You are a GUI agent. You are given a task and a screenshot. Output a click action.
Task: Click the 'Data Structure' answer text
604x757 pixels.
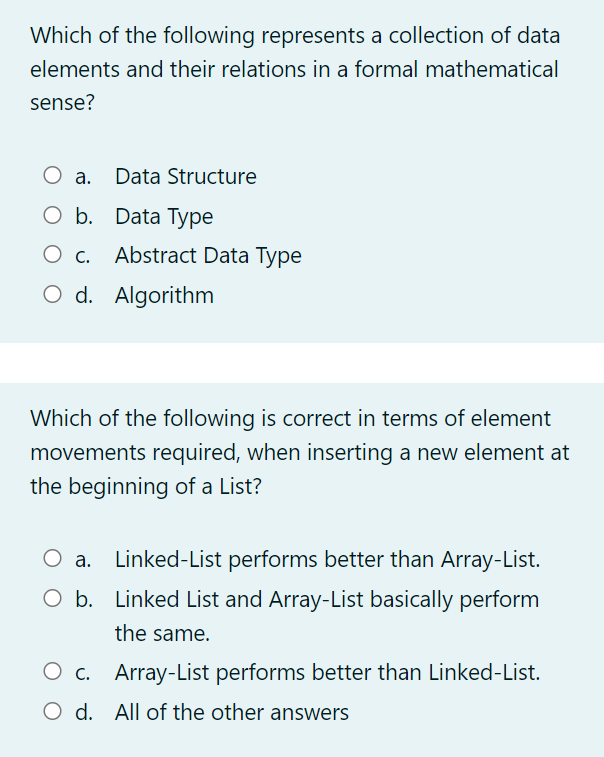pyautogui.click(x=186, y=176)
